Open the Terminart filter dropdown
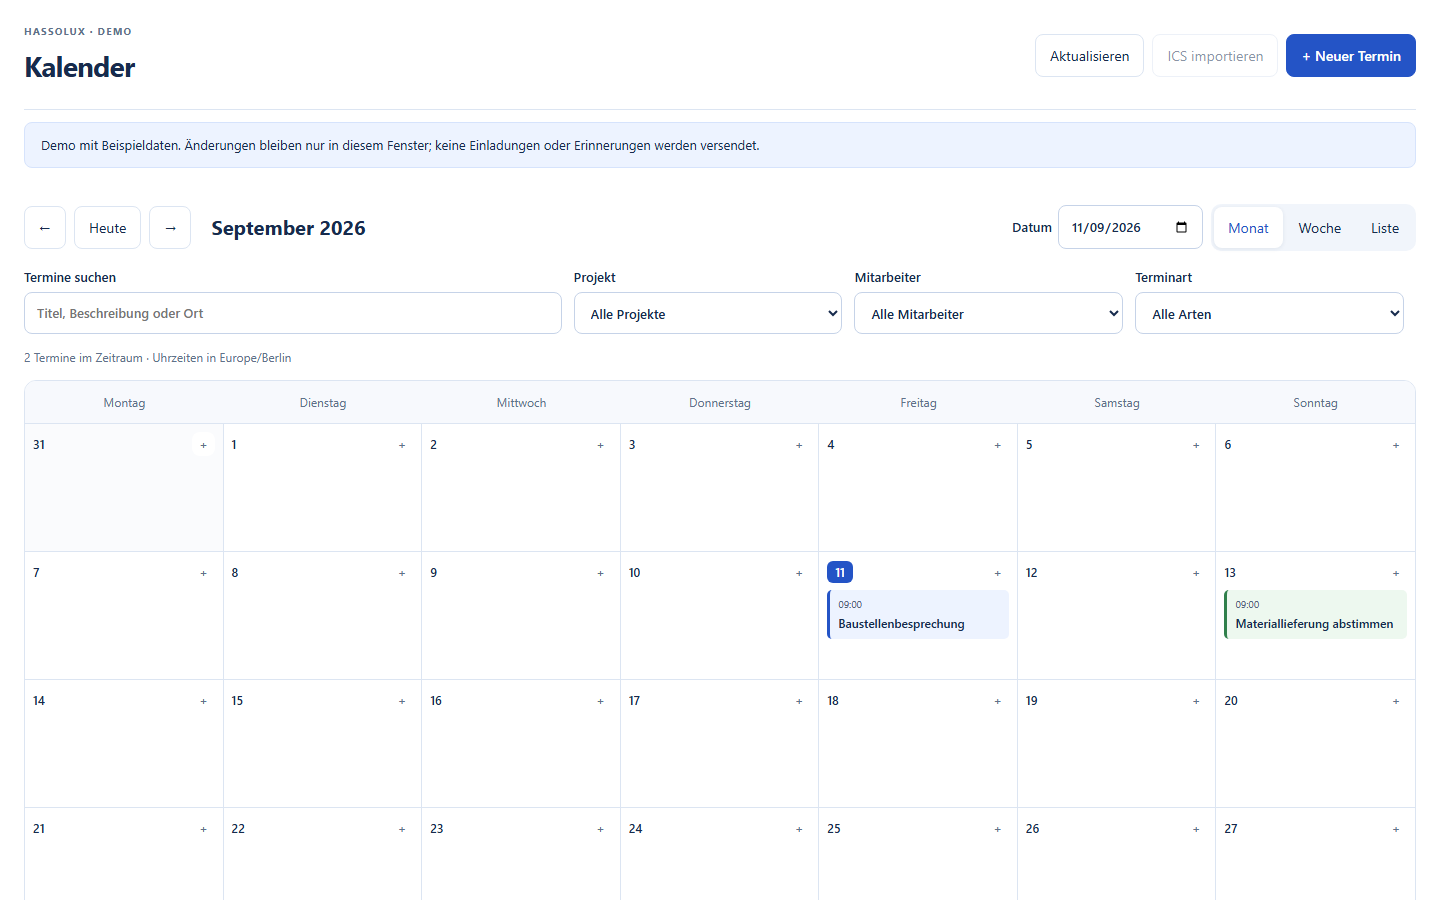This screenshot has width=1440, height=900. 1269,313
